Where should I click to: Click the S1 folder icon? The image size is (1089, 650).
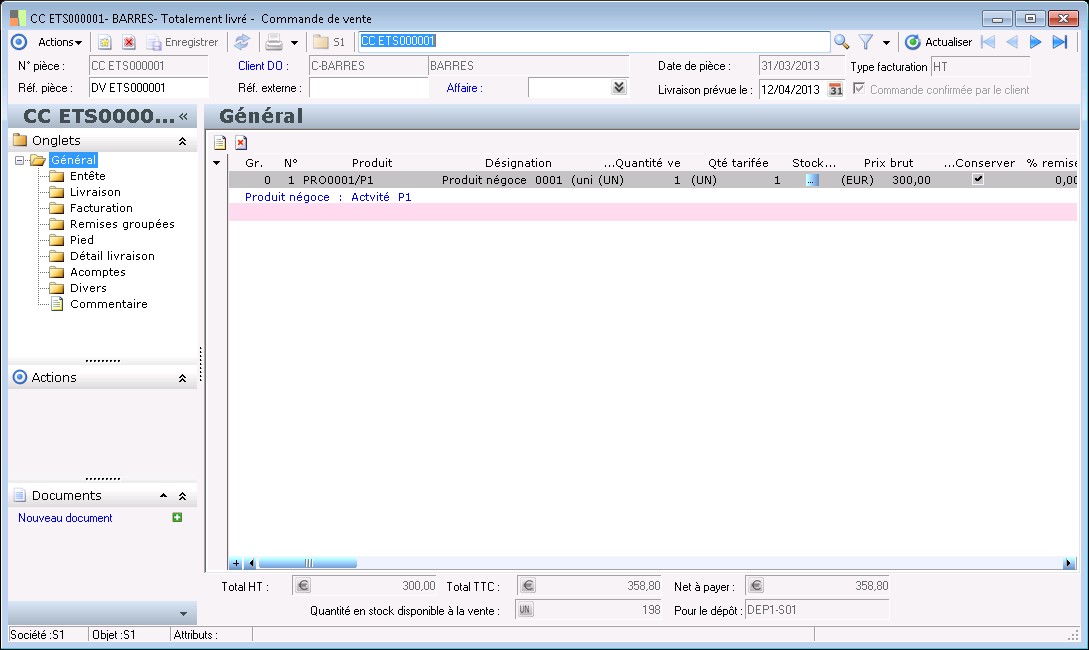[x=329, y=42]
